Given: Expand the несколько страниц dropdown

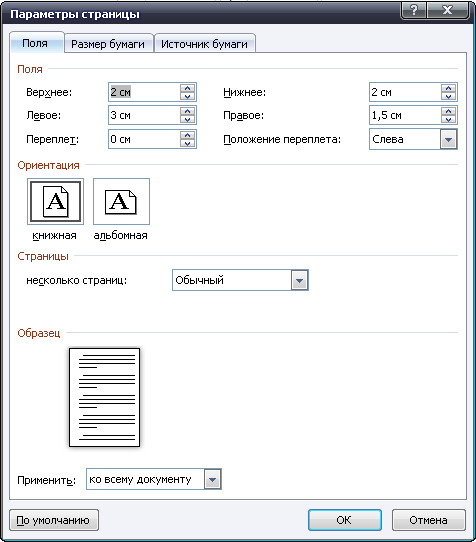Looking at the screenshot, I should click(299, 280).
